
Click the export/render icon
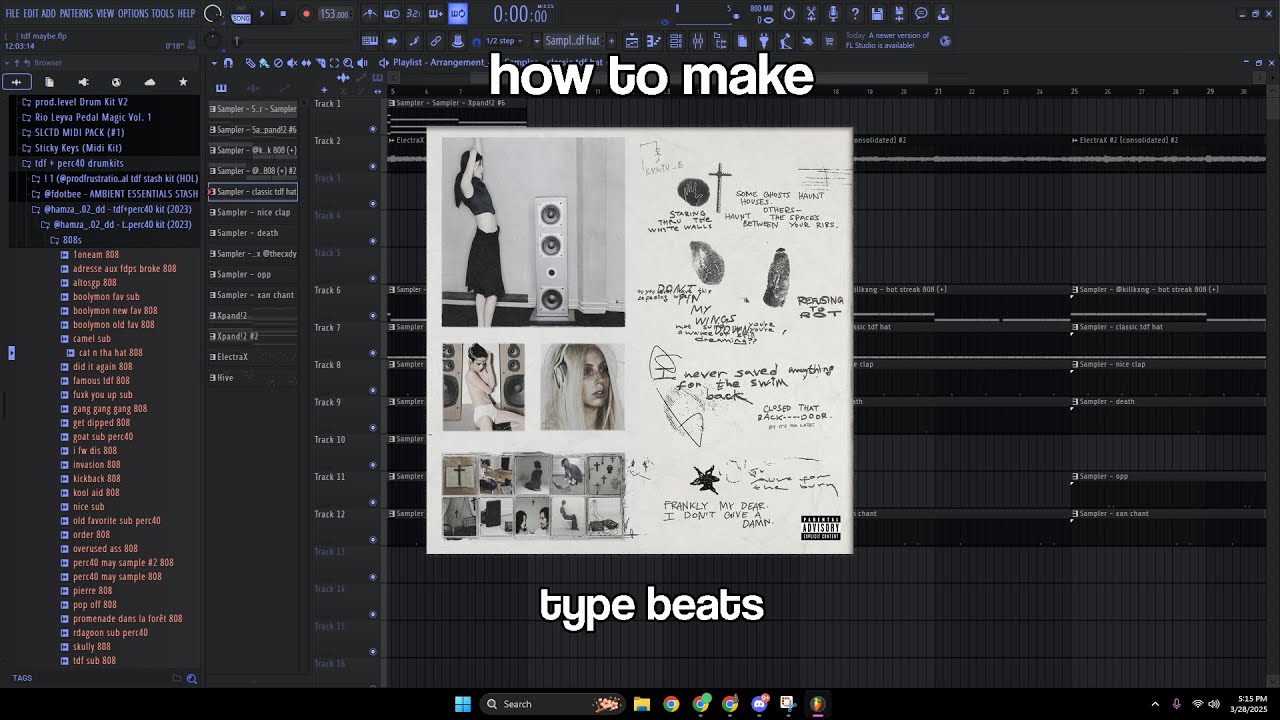[x=899, y=14]
